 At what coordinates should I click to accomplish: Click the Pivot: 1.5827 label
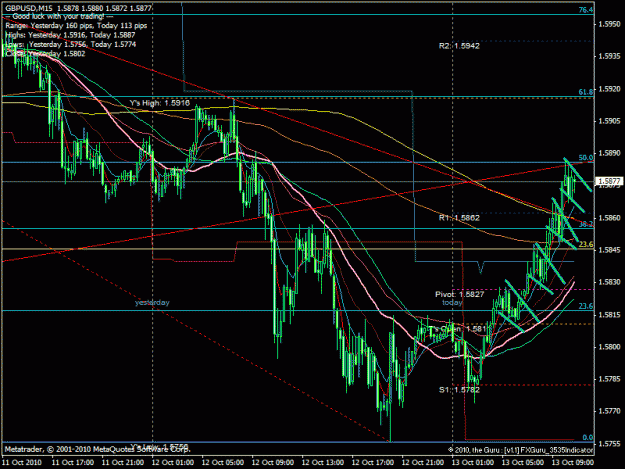click(460, 294)
